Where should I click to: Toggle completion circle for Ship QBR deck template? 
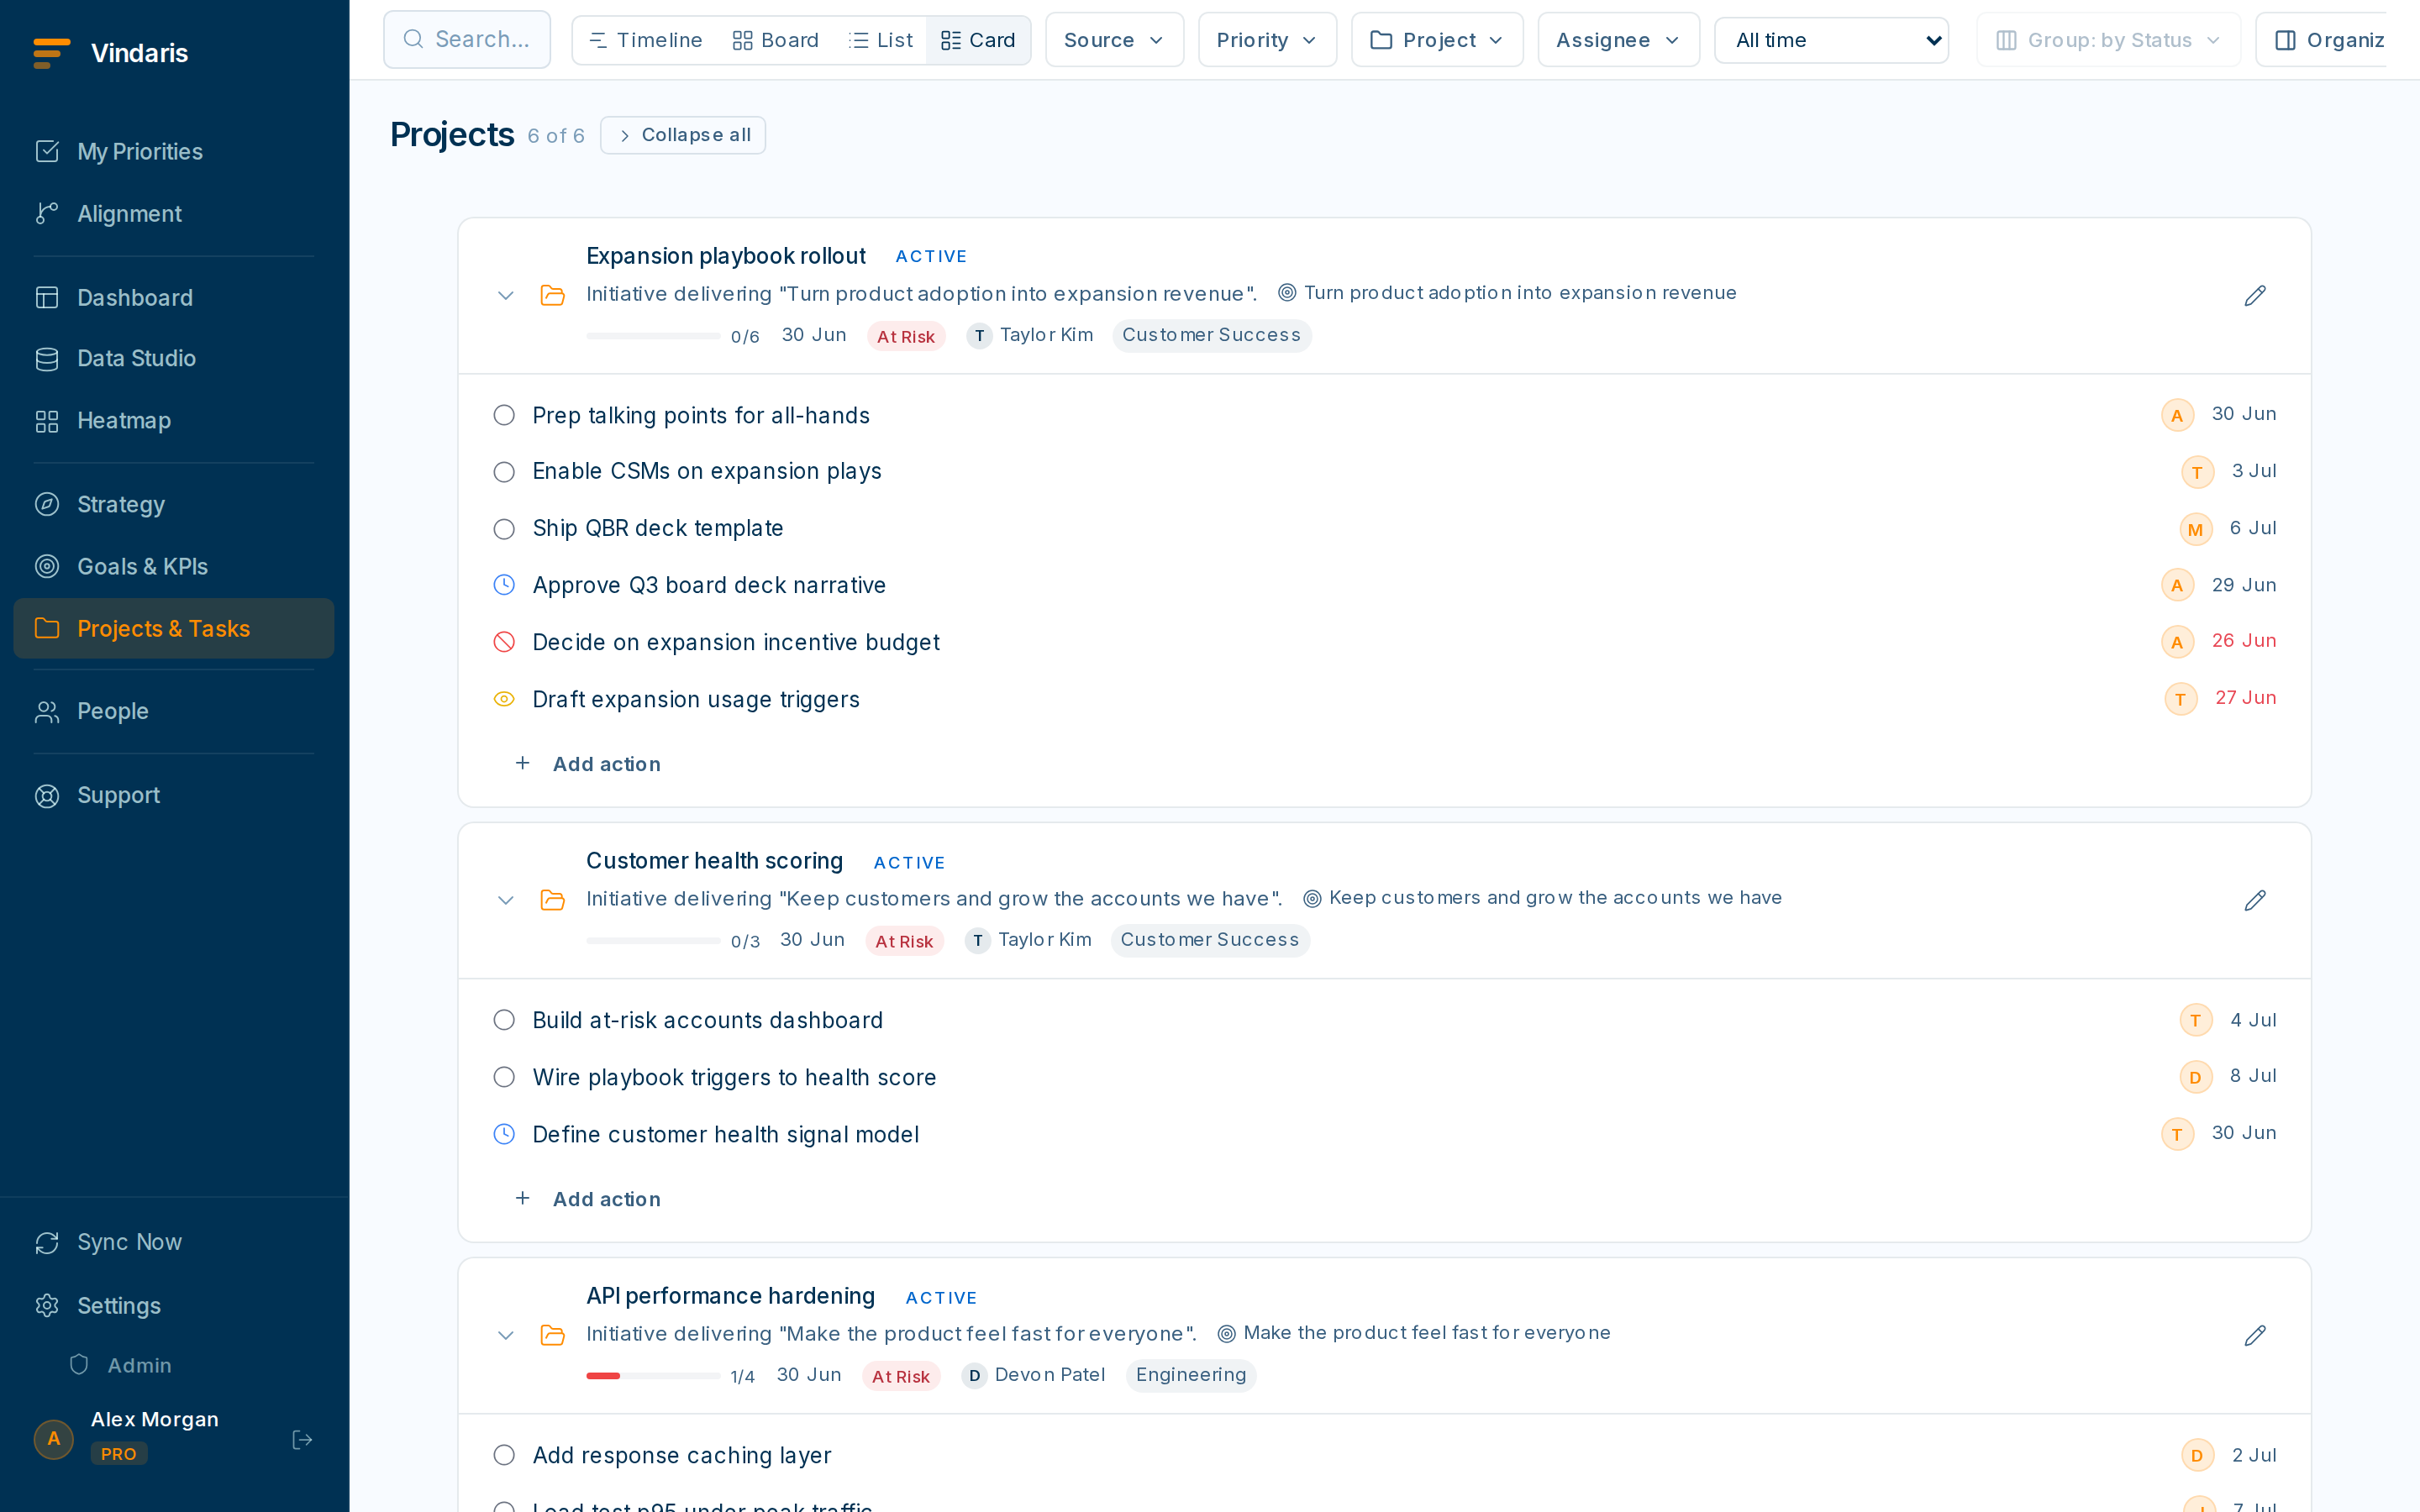504,529
